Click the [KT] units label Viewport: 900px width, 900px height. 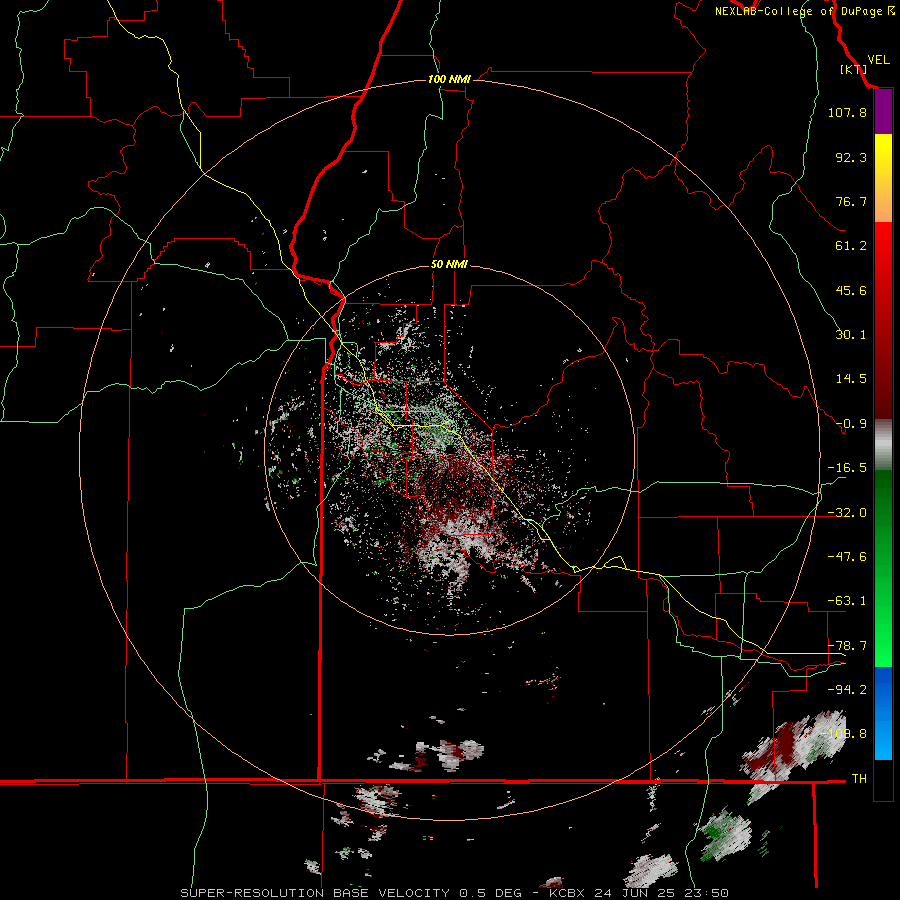tap(854, 69)
